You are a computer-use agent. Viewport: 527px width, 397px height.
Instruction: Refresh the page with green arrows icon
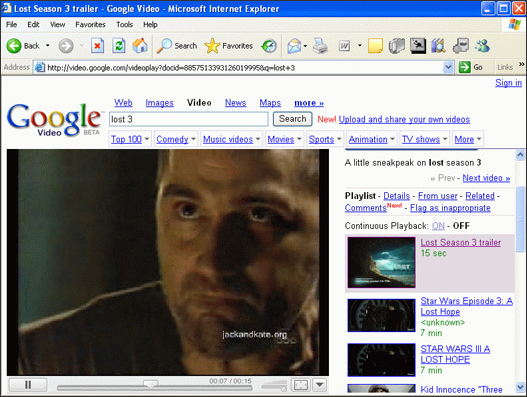(x=119, y=46)
